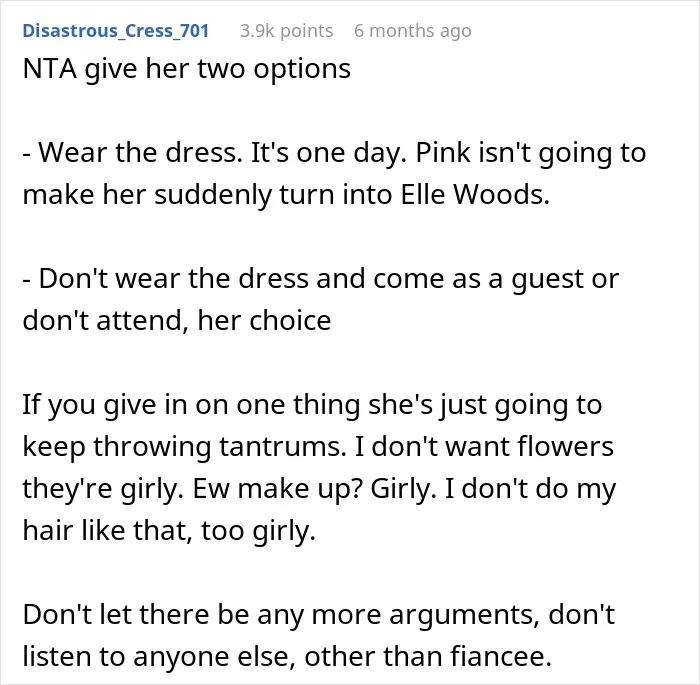Image resolution: width=700 pixels, height=685 pixels.
Task: Open the 6 months ago timestamp
Action: [412, 31]
